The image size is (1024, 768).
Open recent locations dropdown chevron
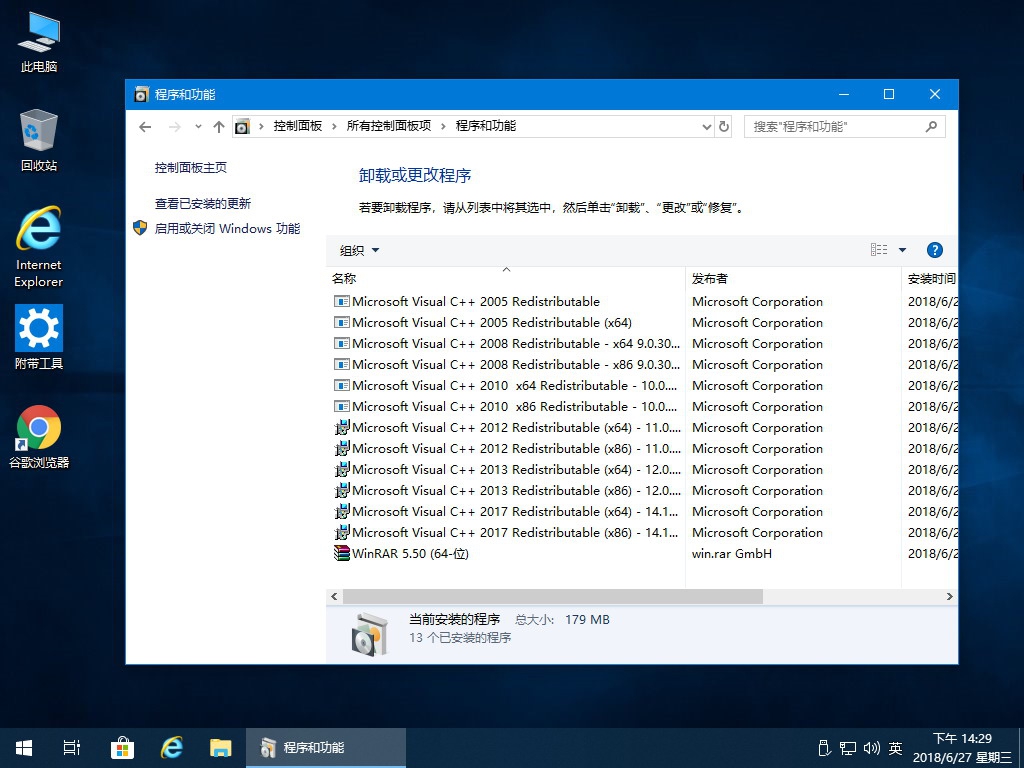pos(198,127)
